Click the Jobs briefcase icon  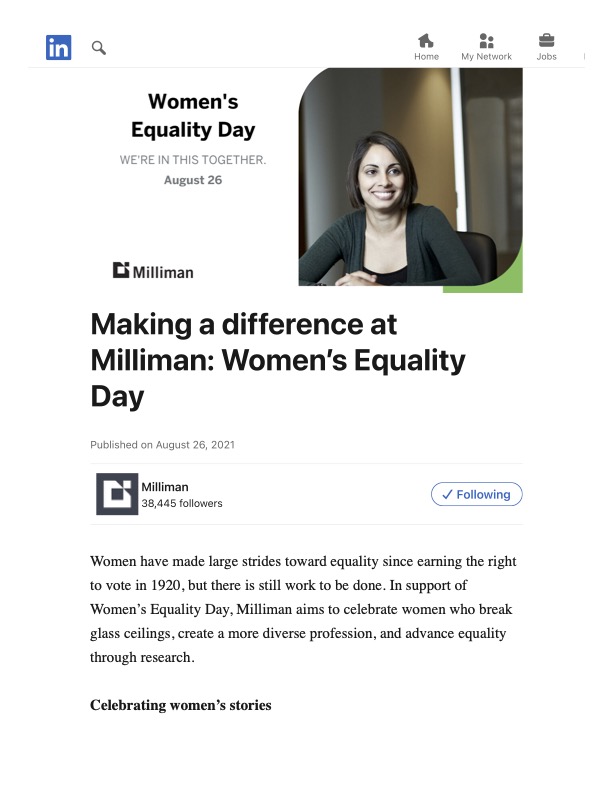(546, 40)
